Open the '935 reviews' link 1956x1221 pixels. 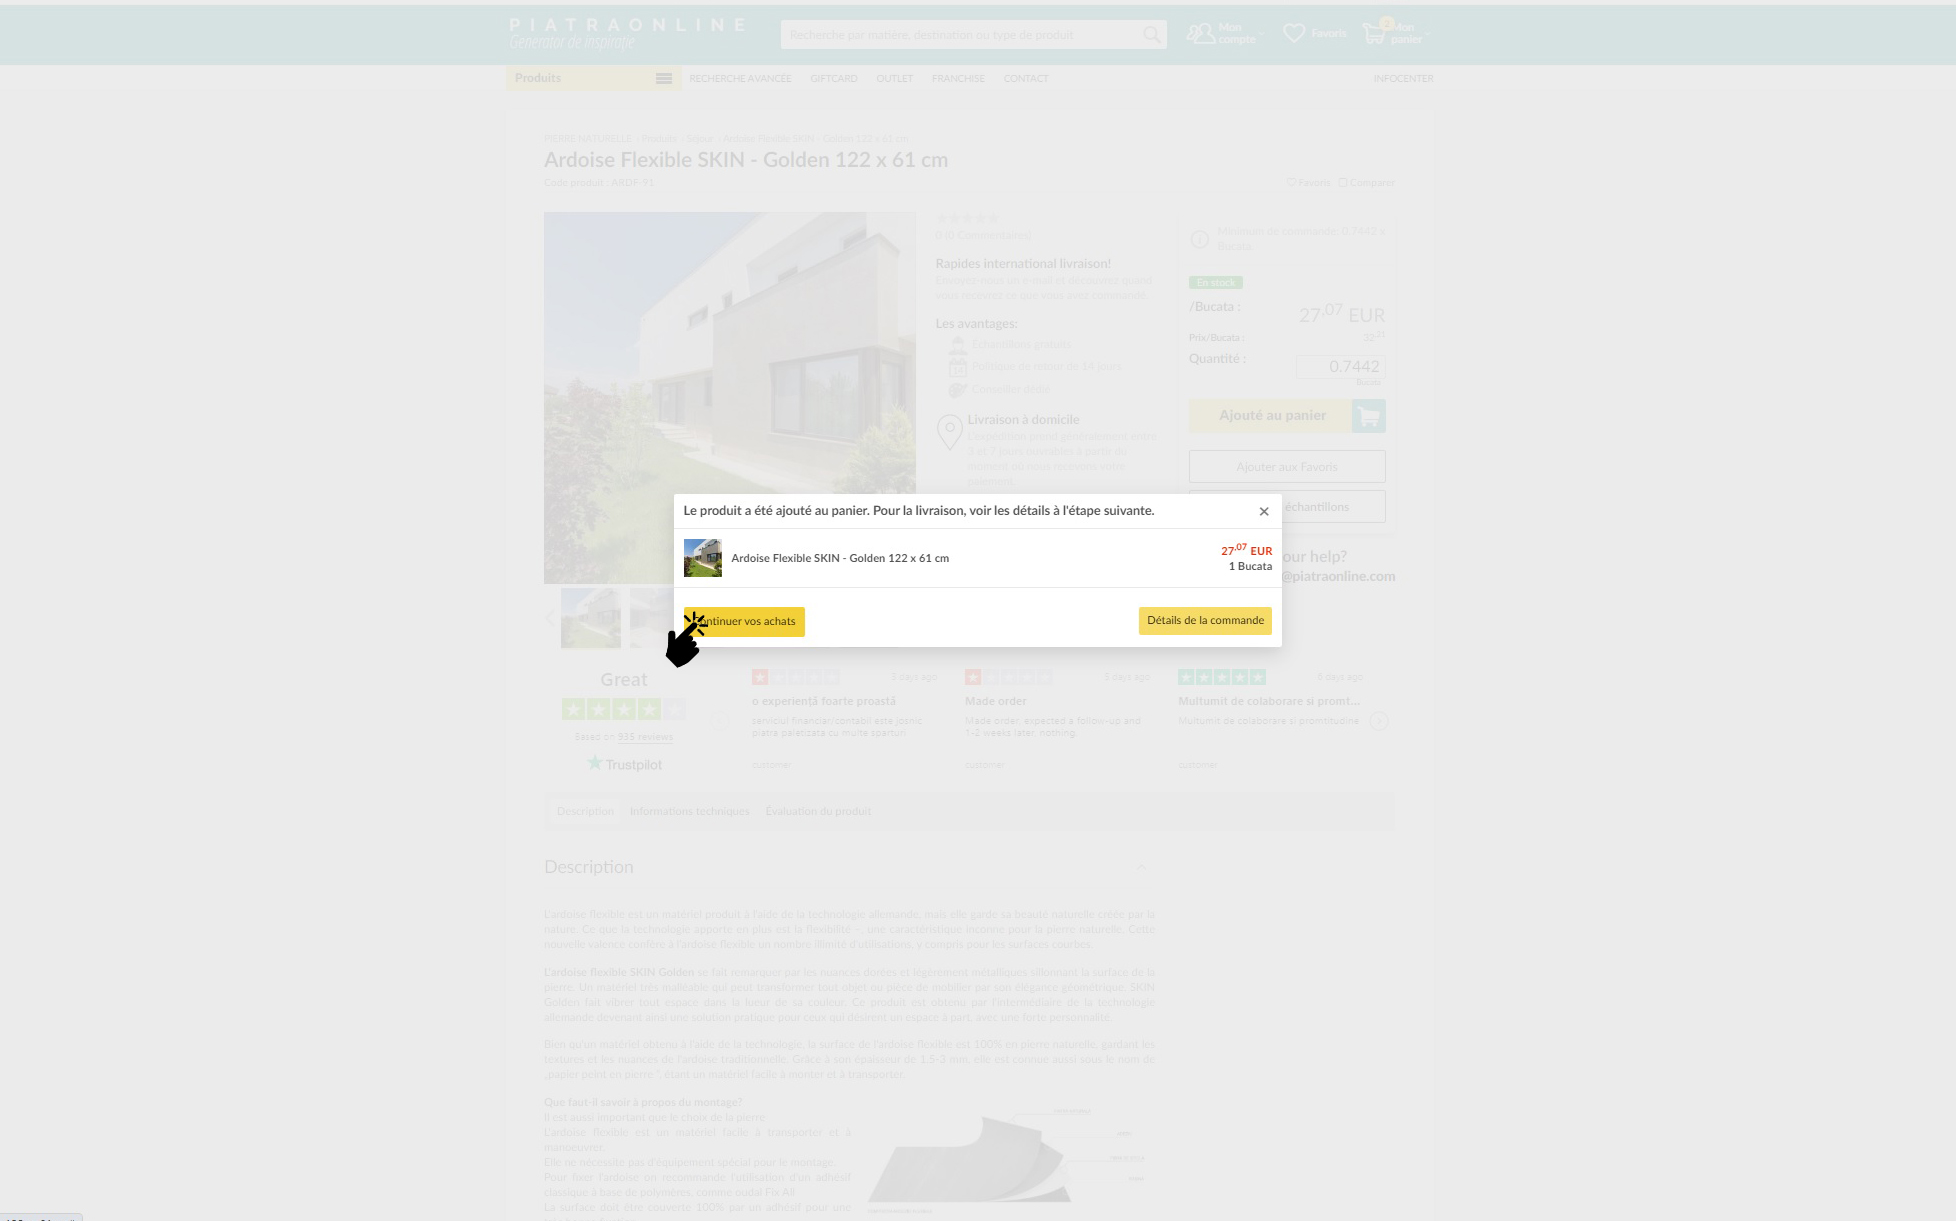click(645, 737)
